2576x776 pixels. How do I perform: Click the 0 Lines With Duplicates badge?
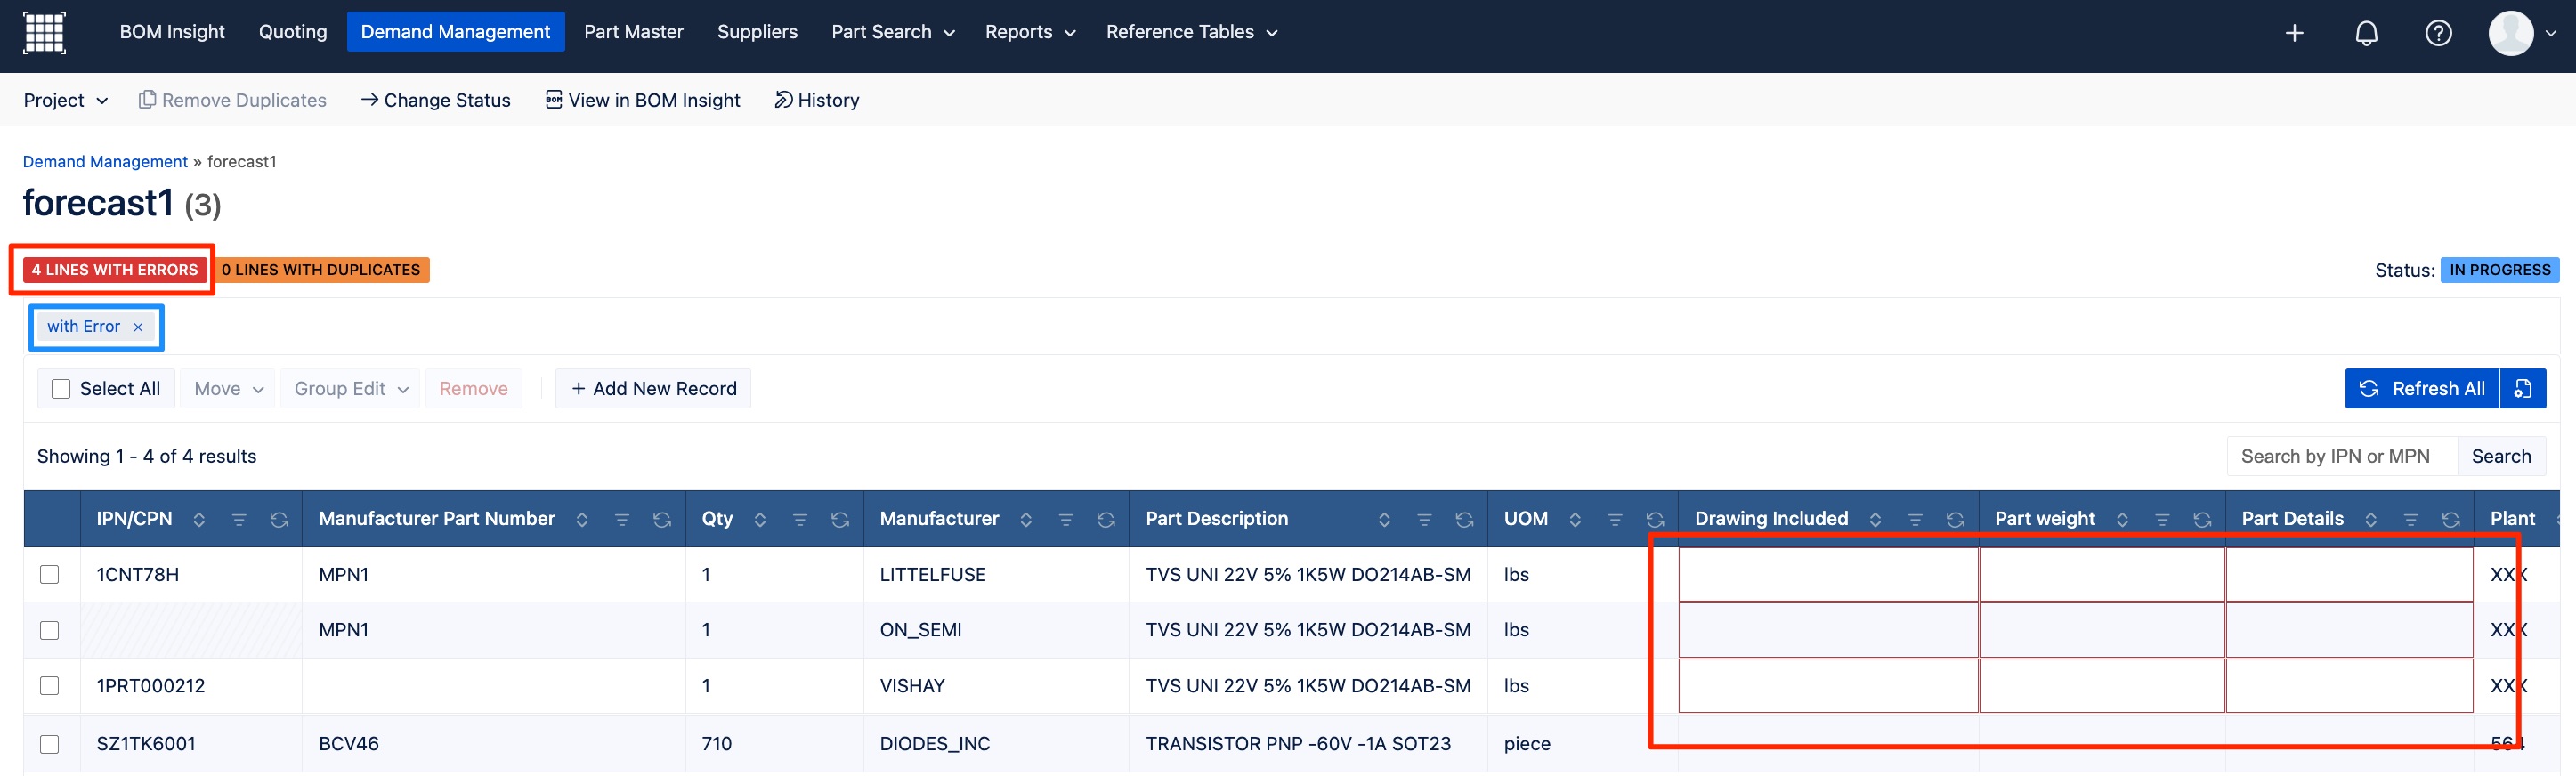321,270
